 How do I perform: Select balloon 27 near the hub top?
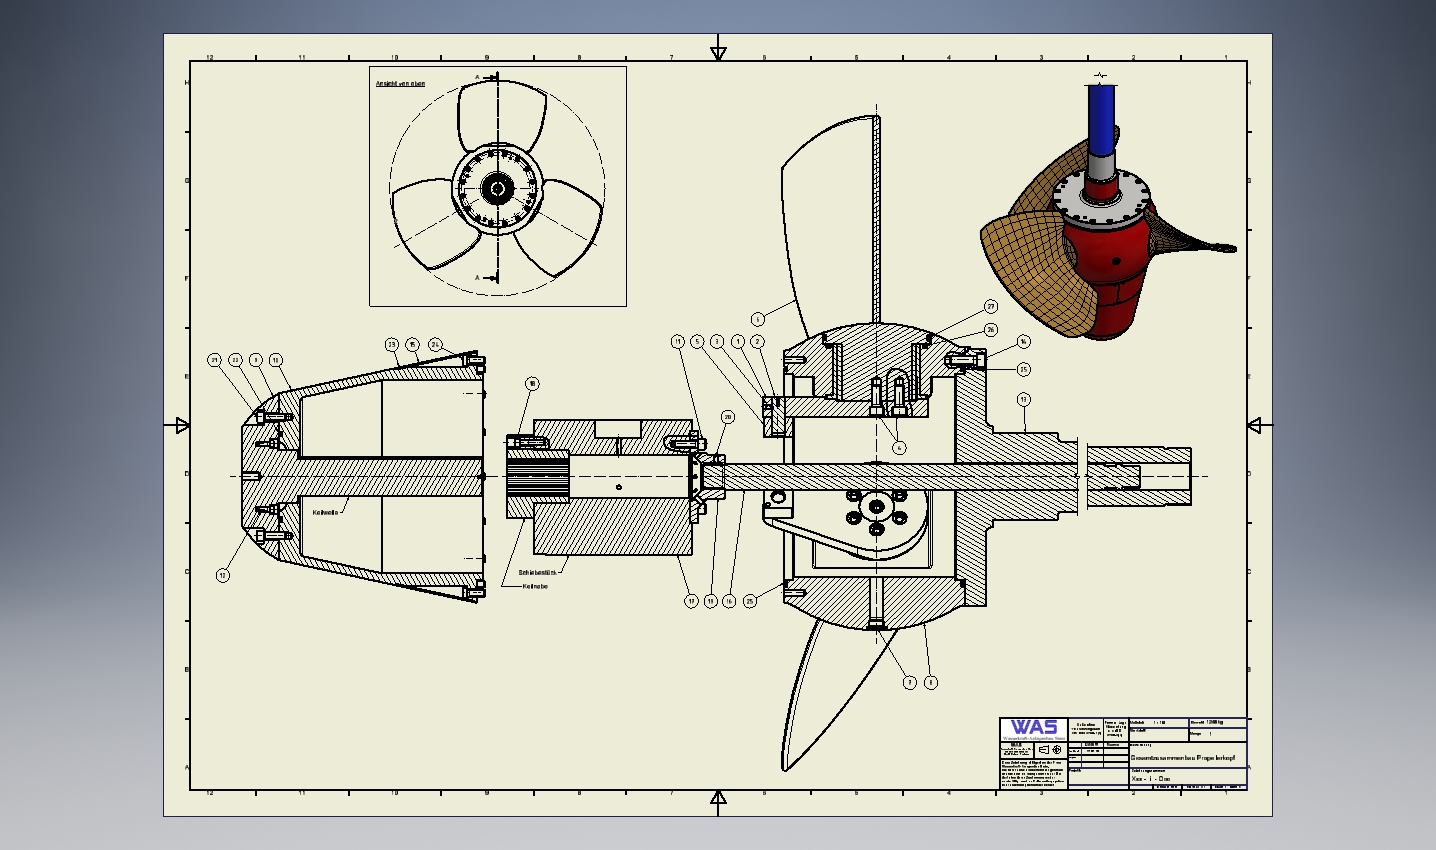pyautogui.click(x=991, y=307)
